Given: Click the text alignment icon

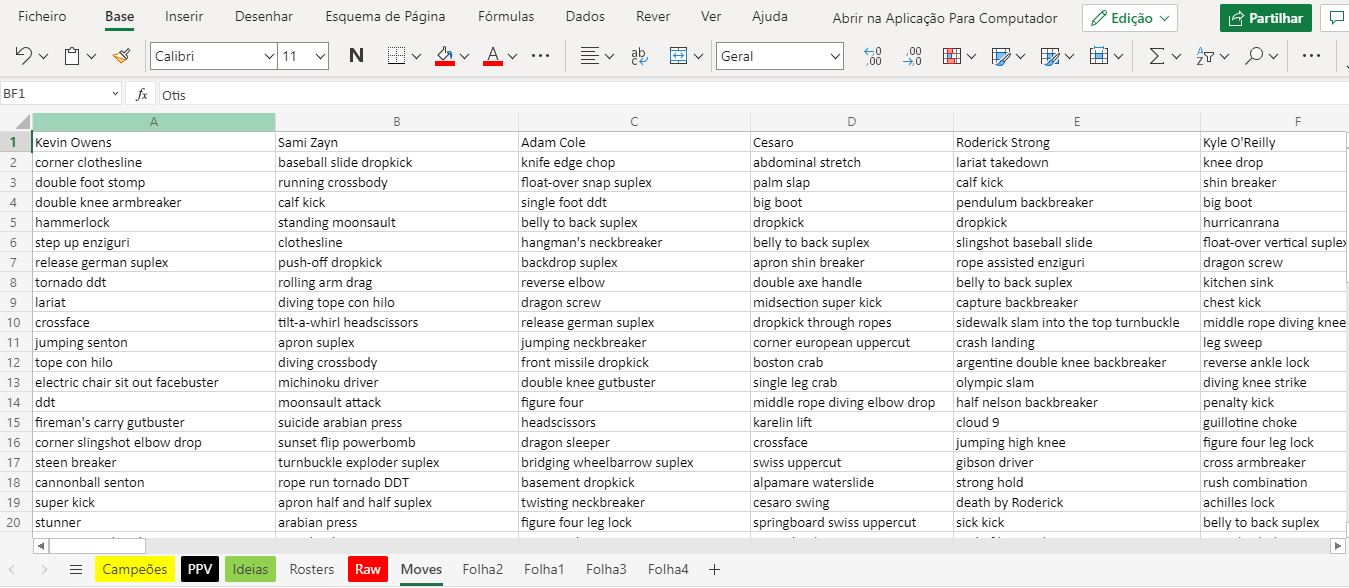Looking at the screenshot, I should pos(591,56).
